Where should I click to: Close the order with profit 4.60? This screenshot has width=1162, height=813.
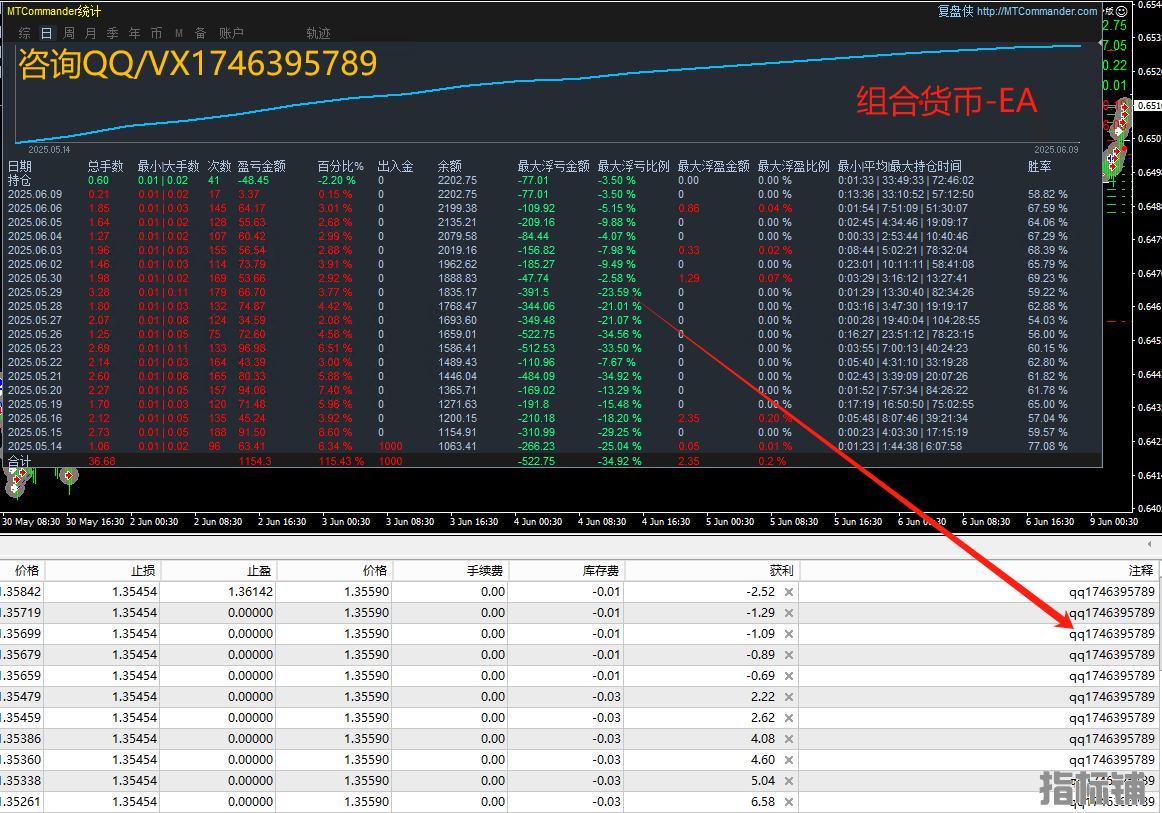788,760
